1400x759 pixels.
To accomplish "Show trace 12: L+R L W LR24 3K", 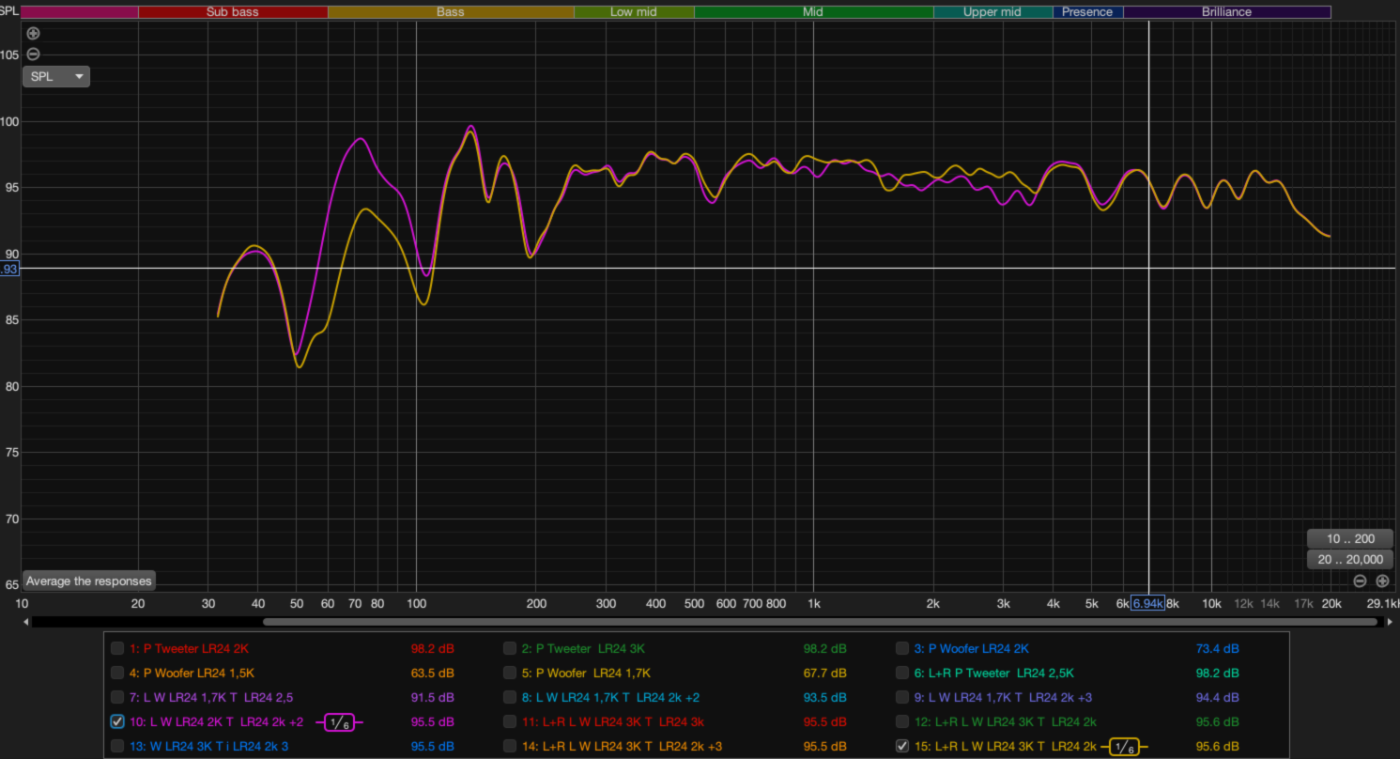I will coord(902,722).
